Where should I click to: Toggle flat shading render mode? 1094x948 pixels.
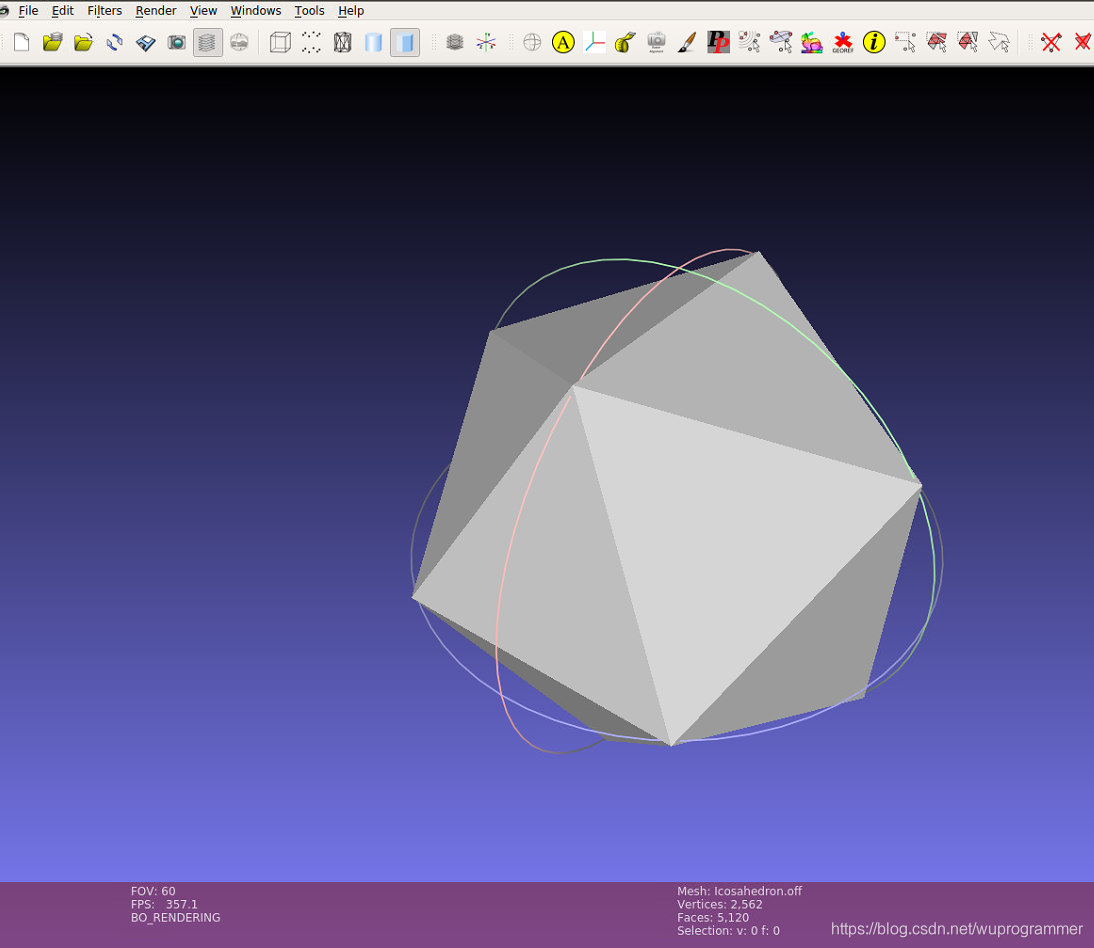click(405, 43)
